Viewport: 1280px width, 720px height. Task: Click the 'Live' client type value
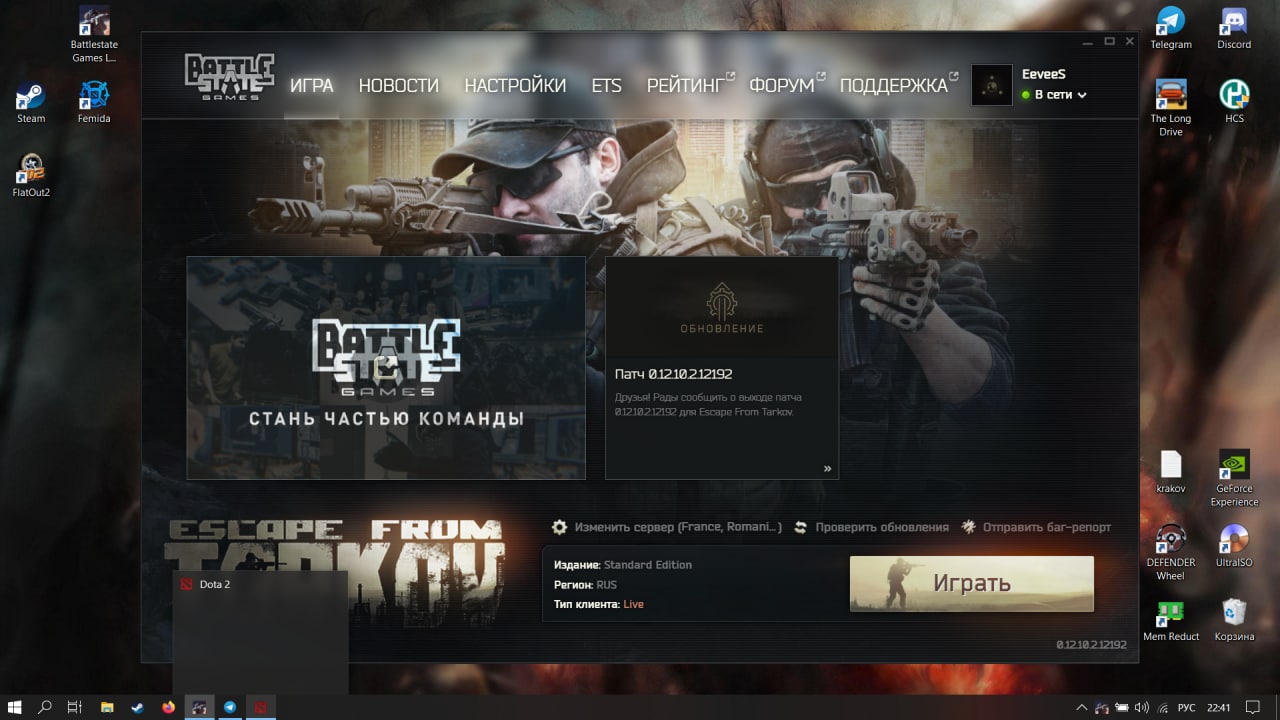click(x=633, y=604)
